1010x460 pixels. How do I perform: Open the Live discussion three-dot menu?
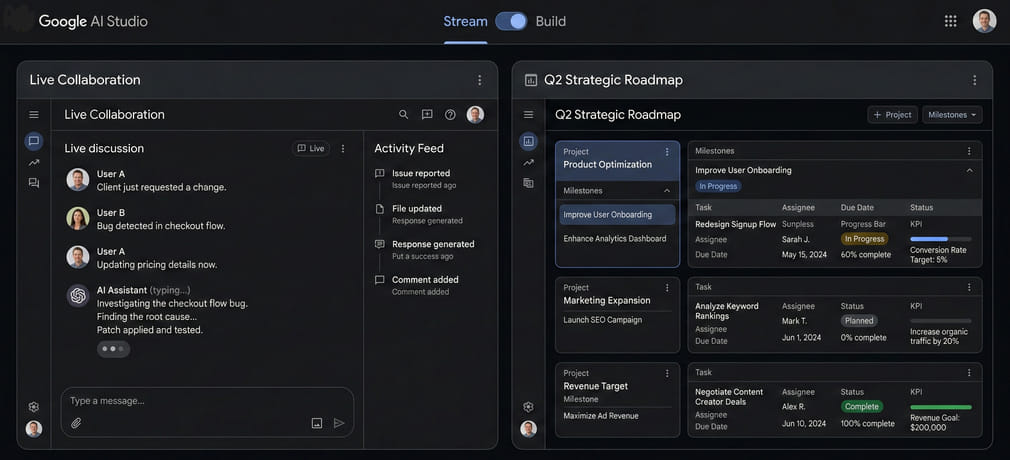(x=343, y=148)
